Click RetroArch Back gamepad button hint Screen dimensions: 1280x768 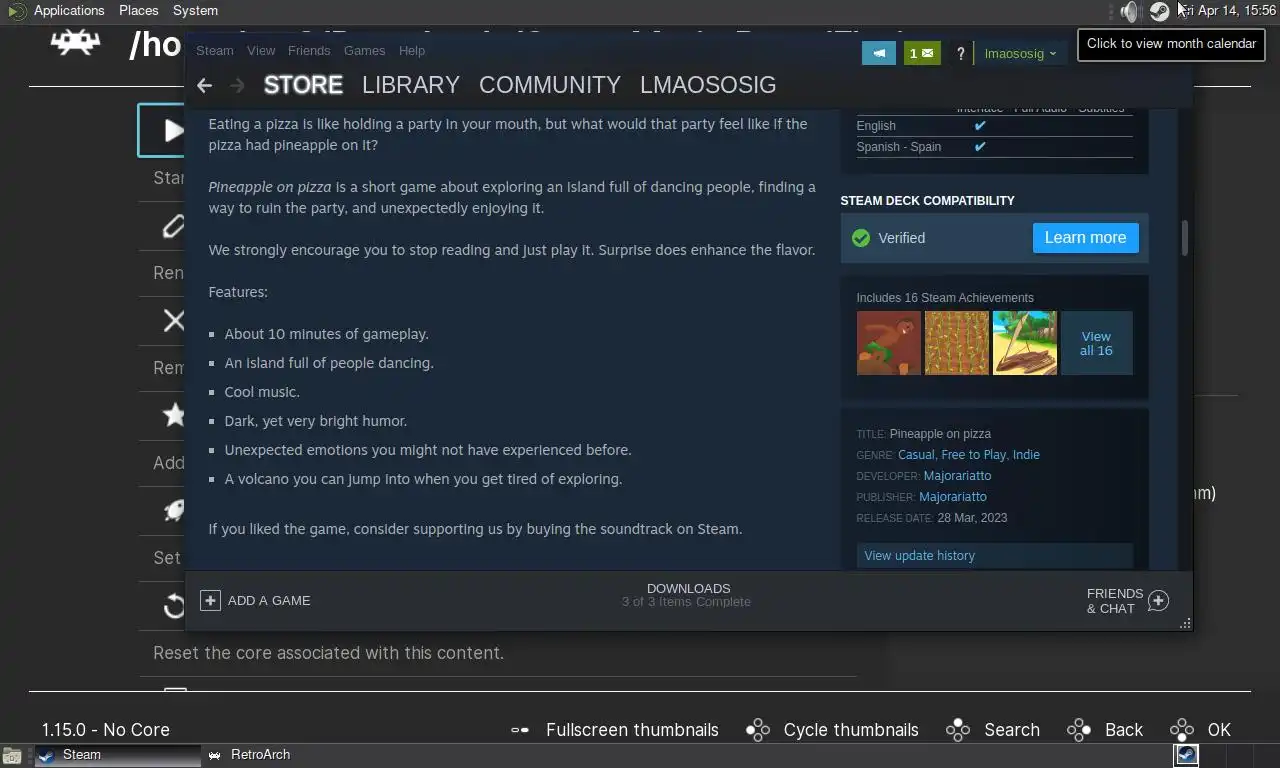tap(1105, 730)
